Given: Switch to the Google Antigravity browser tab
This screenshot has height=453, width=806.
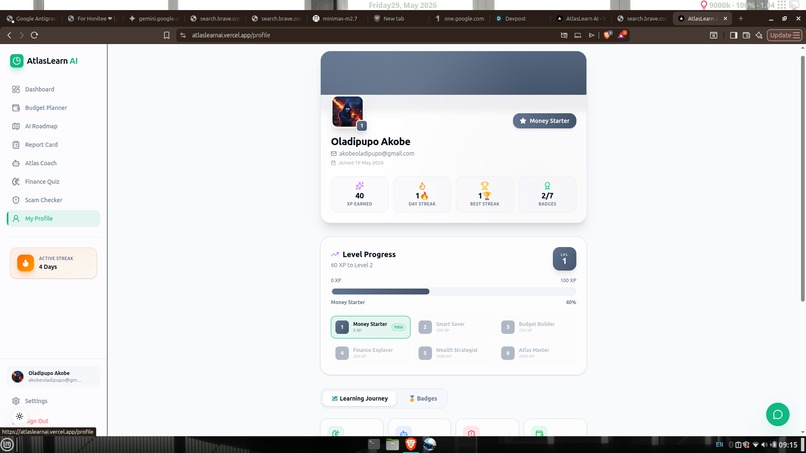Looking at the screenshot, I should (32, 19).
